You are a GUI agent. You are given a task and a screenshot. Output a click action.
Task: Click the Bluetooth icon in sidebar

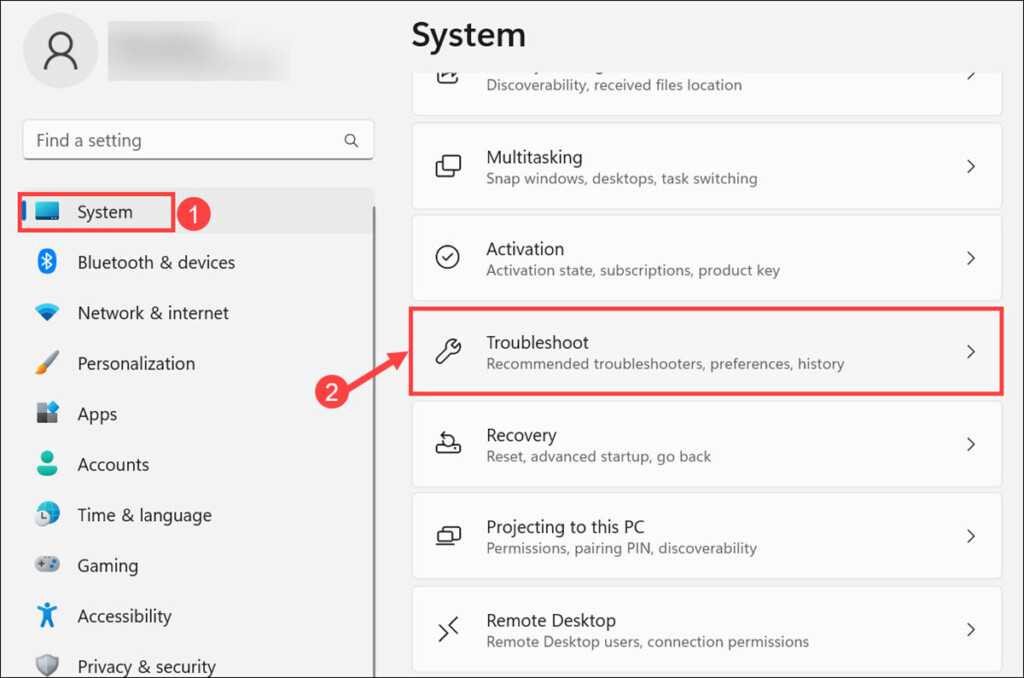47,262
